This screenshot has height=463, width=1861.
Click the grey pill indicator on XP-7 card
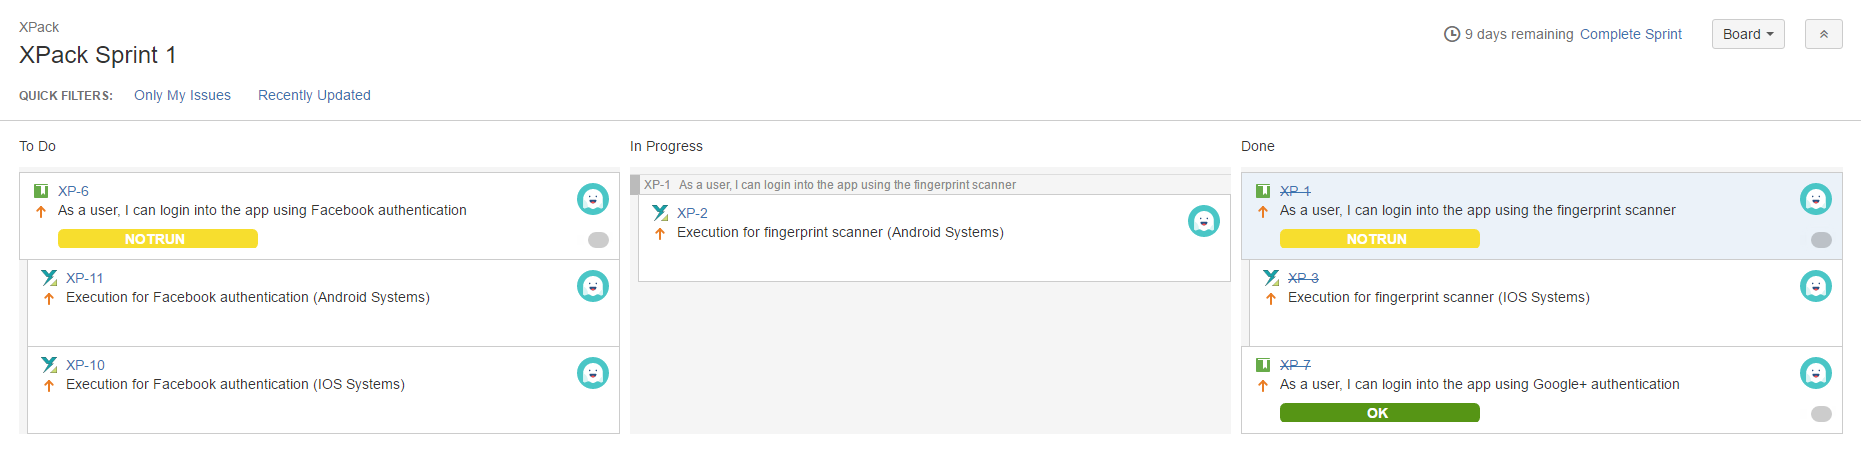[1821, 414]
